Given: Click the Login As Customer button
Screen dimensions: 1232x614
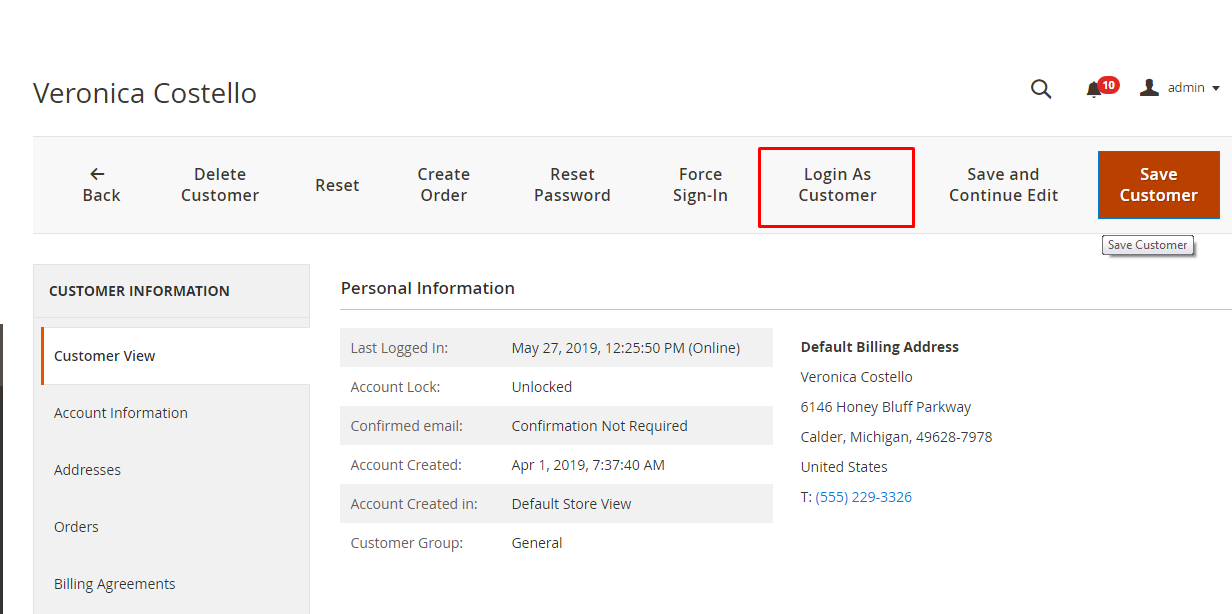Looking at the screenshot, I should [836, 184].
